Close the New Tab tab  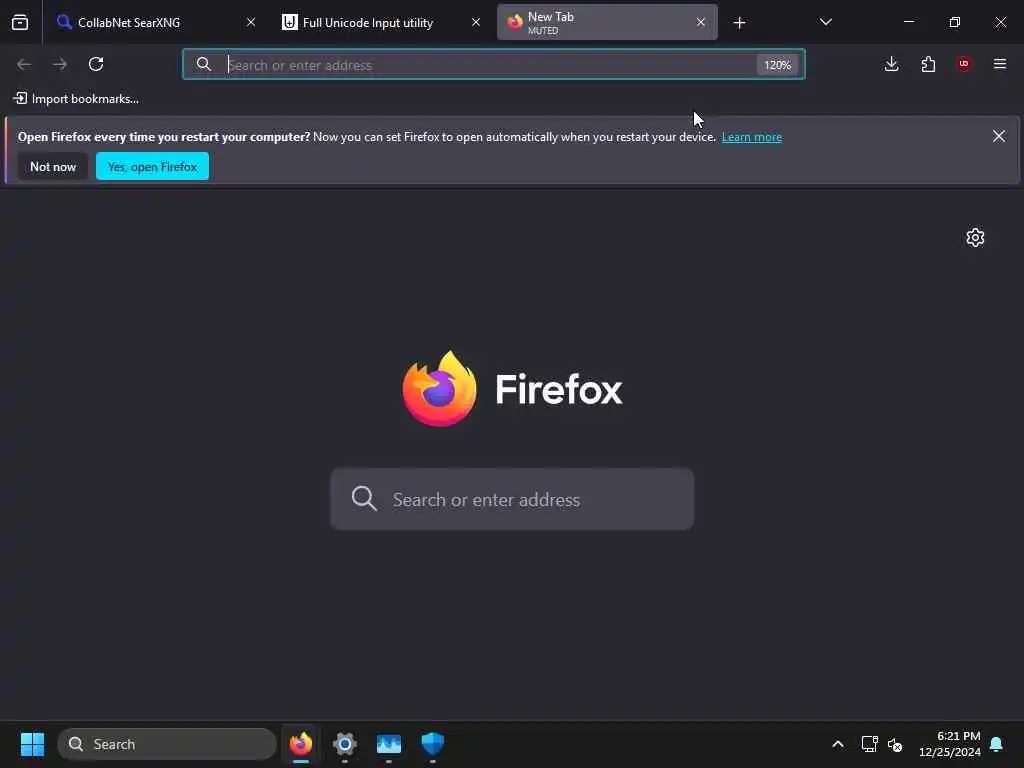[701, 22]
